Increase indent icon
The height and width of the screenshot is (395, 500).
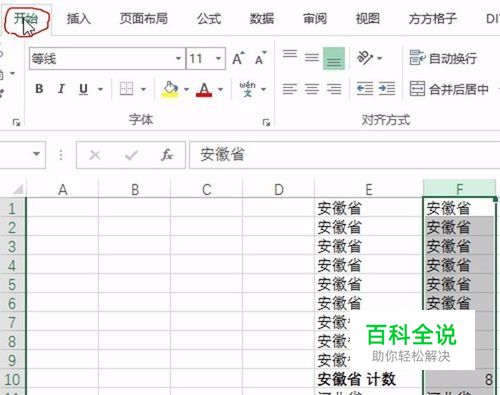pyautogui.click(x=387, y=89)
